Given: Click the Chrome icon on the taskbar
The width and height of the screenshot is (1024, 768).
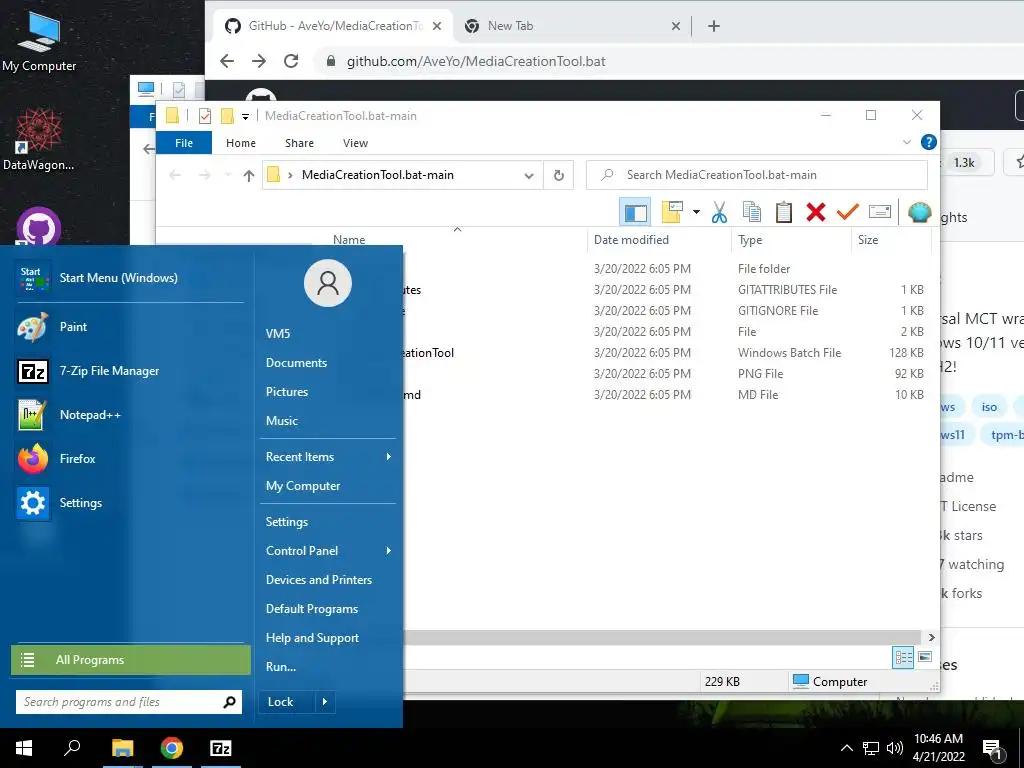Looking at the screenshot, I should click(172, 748).
